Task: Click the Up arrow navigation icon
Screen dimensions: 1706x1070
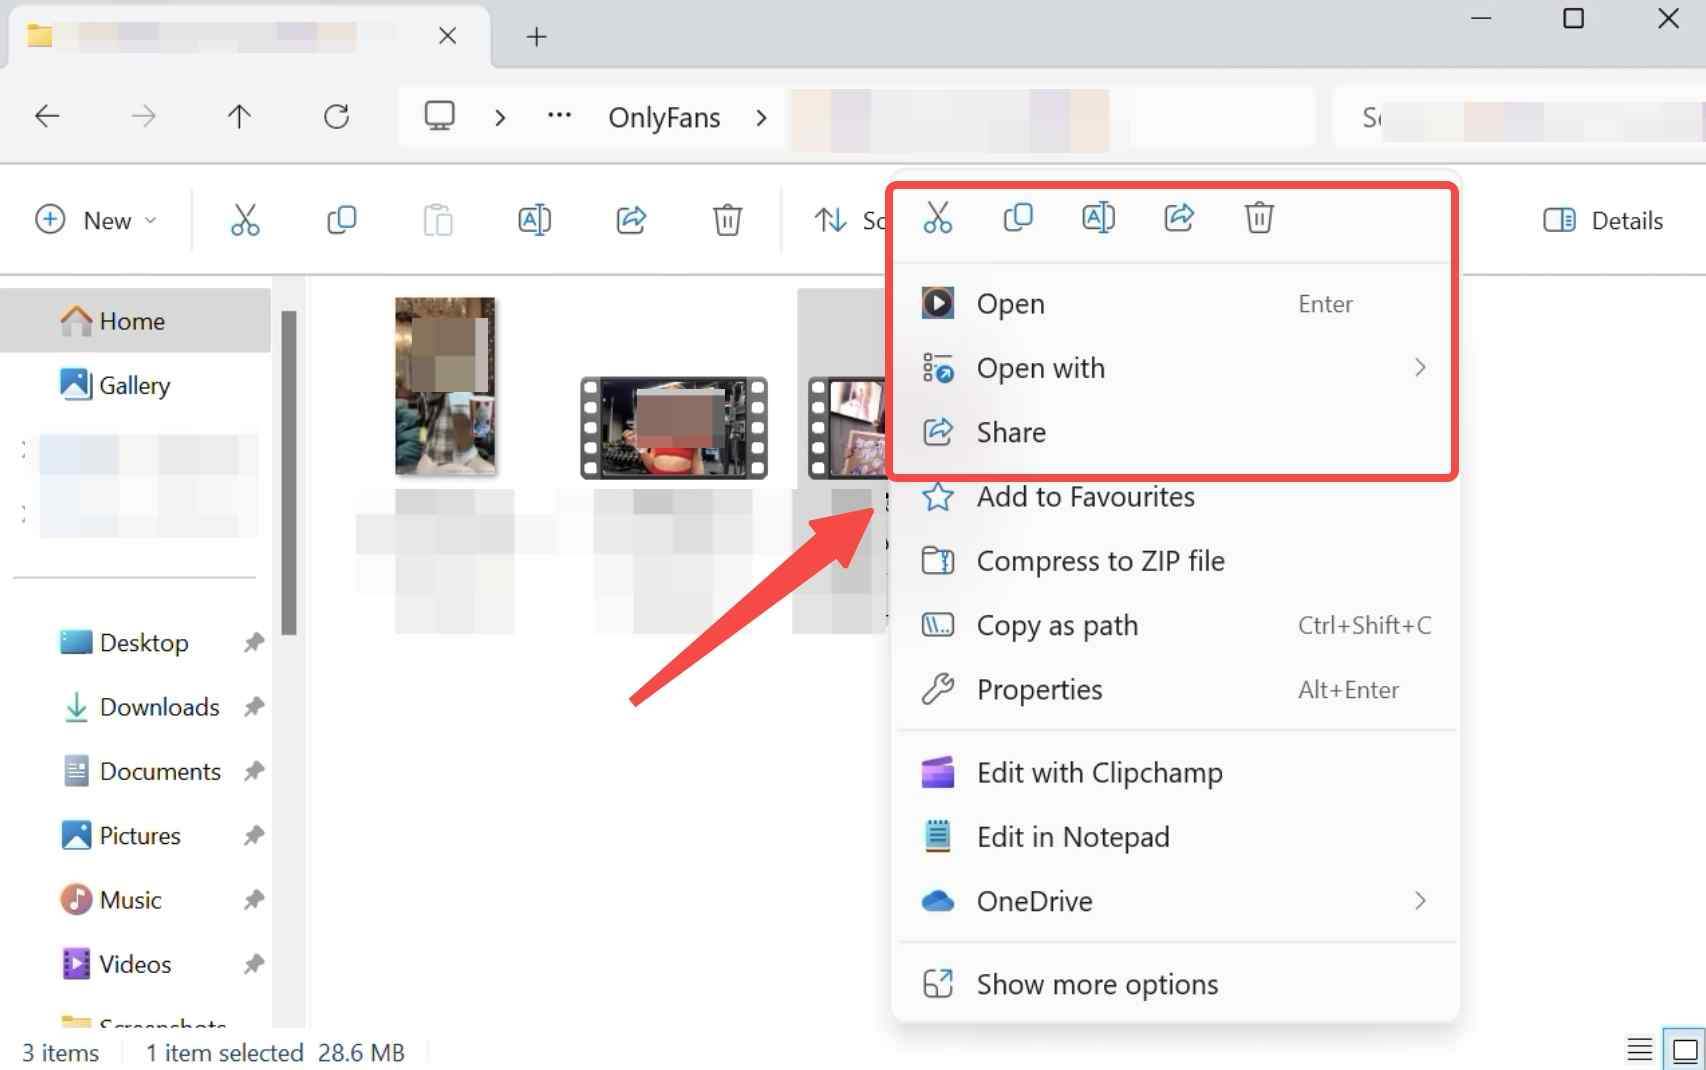Action: pos(239,117)
